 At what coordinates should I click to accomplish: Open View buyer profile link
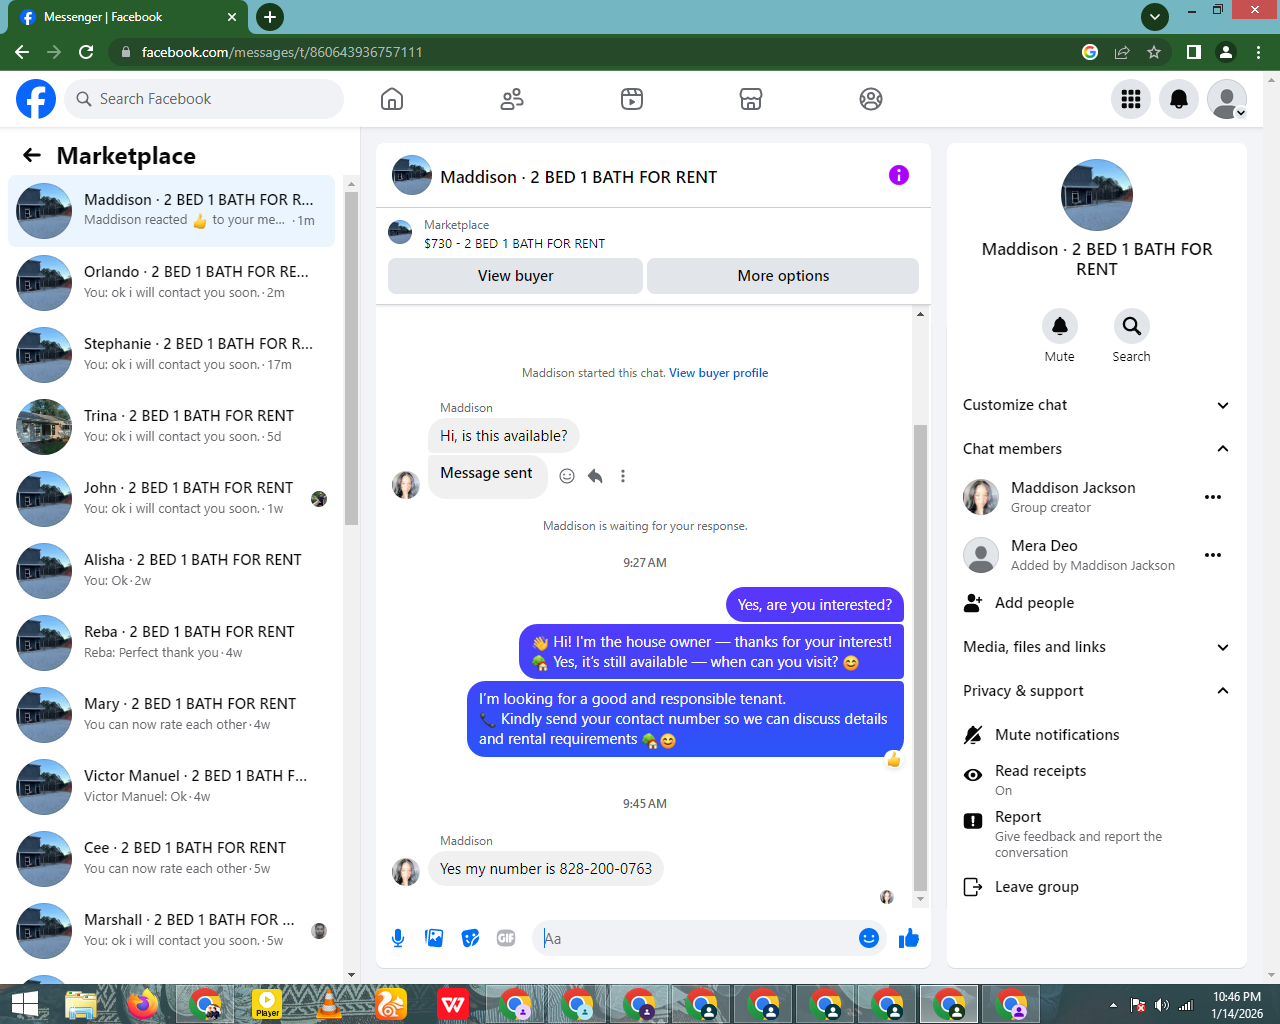click(x=718, y=373)
